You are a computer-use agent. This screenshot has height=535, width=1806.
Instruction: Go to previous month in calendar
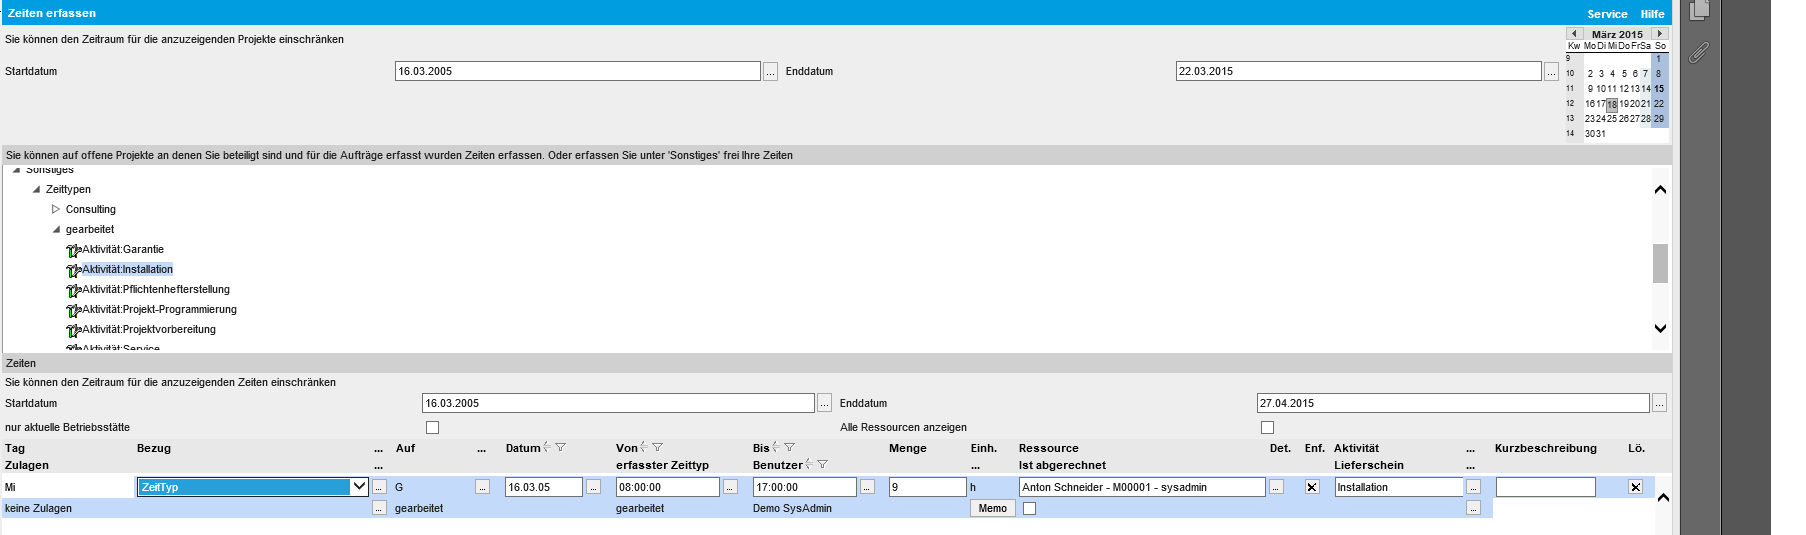click(1574, 34)
